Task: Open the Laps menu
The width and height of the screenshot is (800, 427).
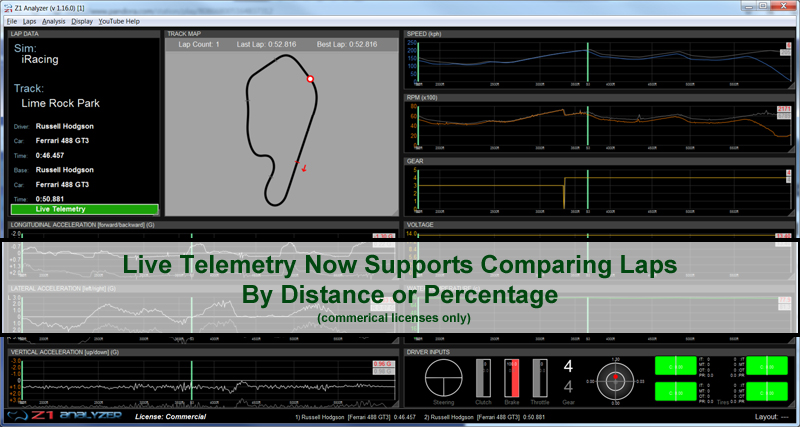Action: coord(30,21)
